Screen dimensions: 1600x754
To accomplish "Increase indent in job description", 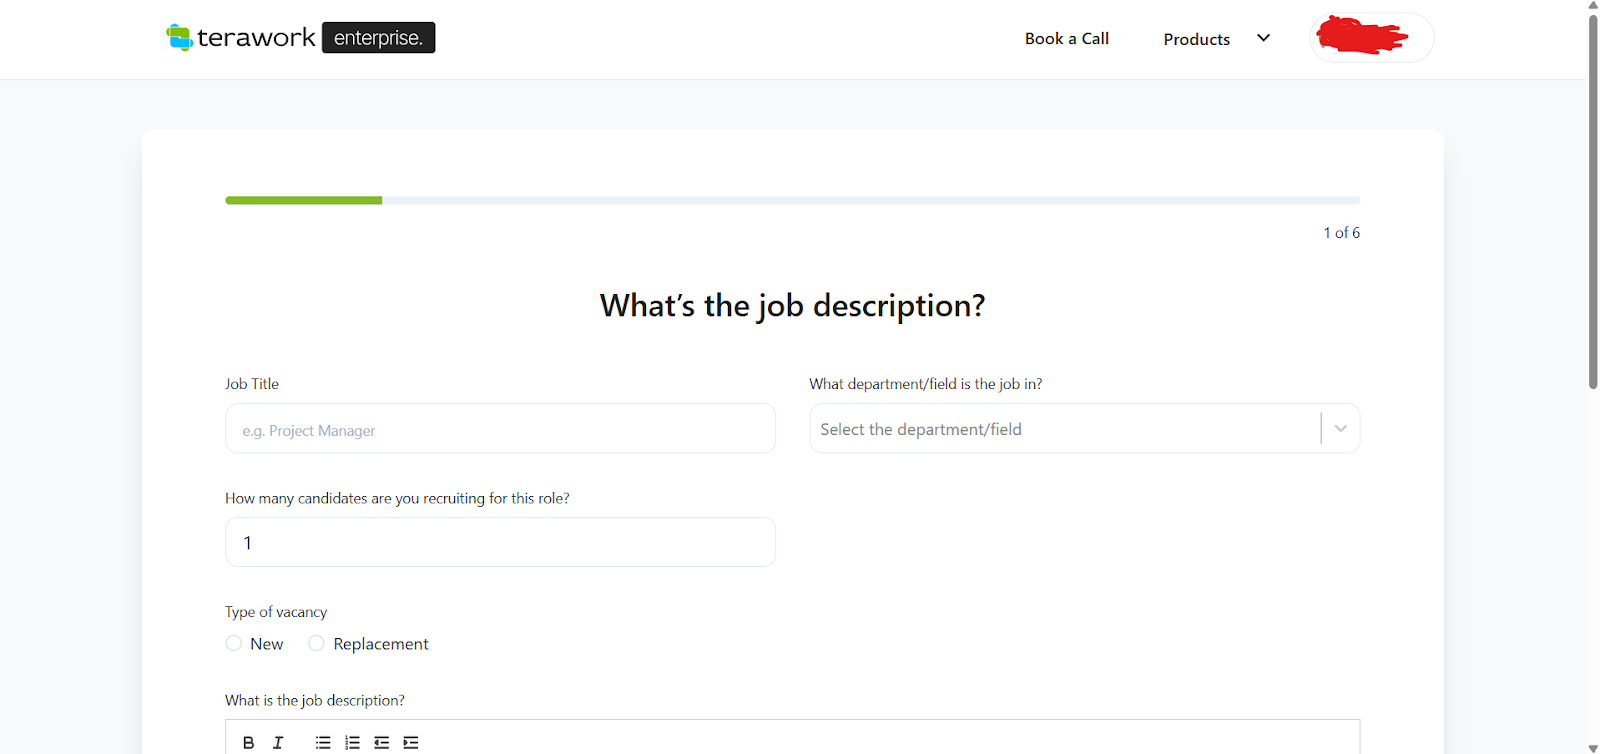I will click(x=411, y=742).
